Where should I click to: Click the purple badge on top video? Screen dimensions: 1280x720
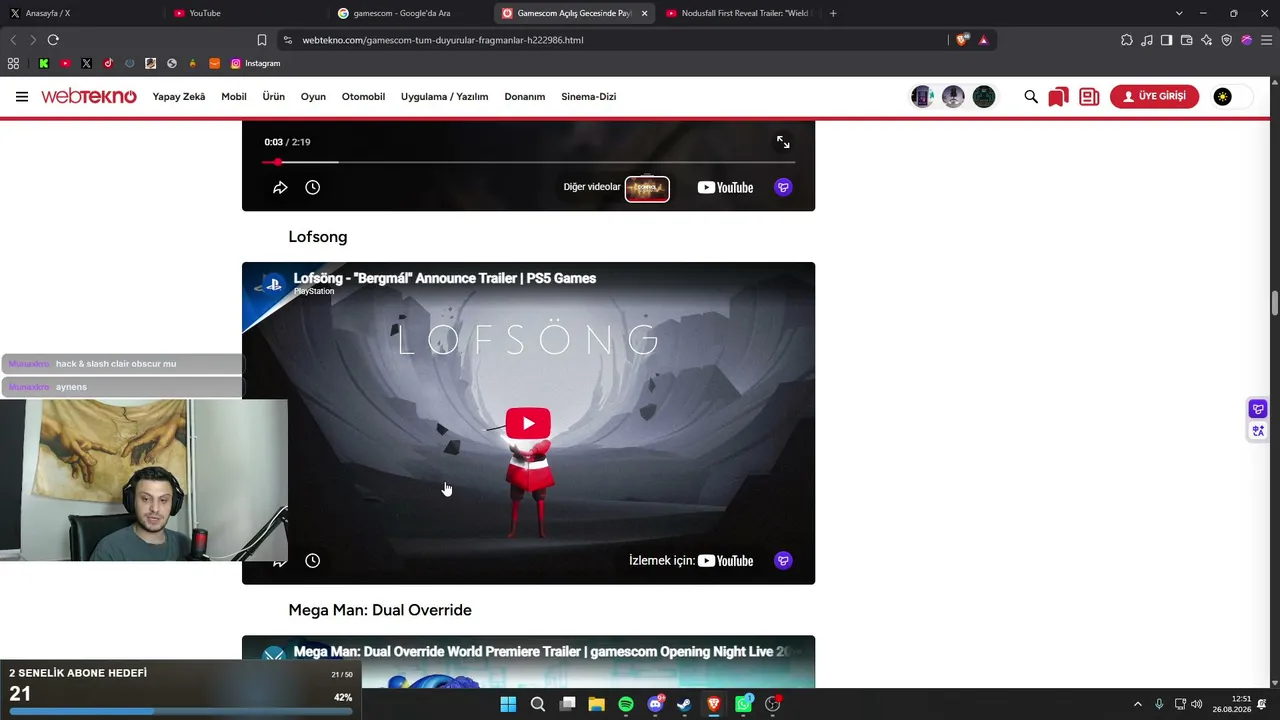click(783, 187)
